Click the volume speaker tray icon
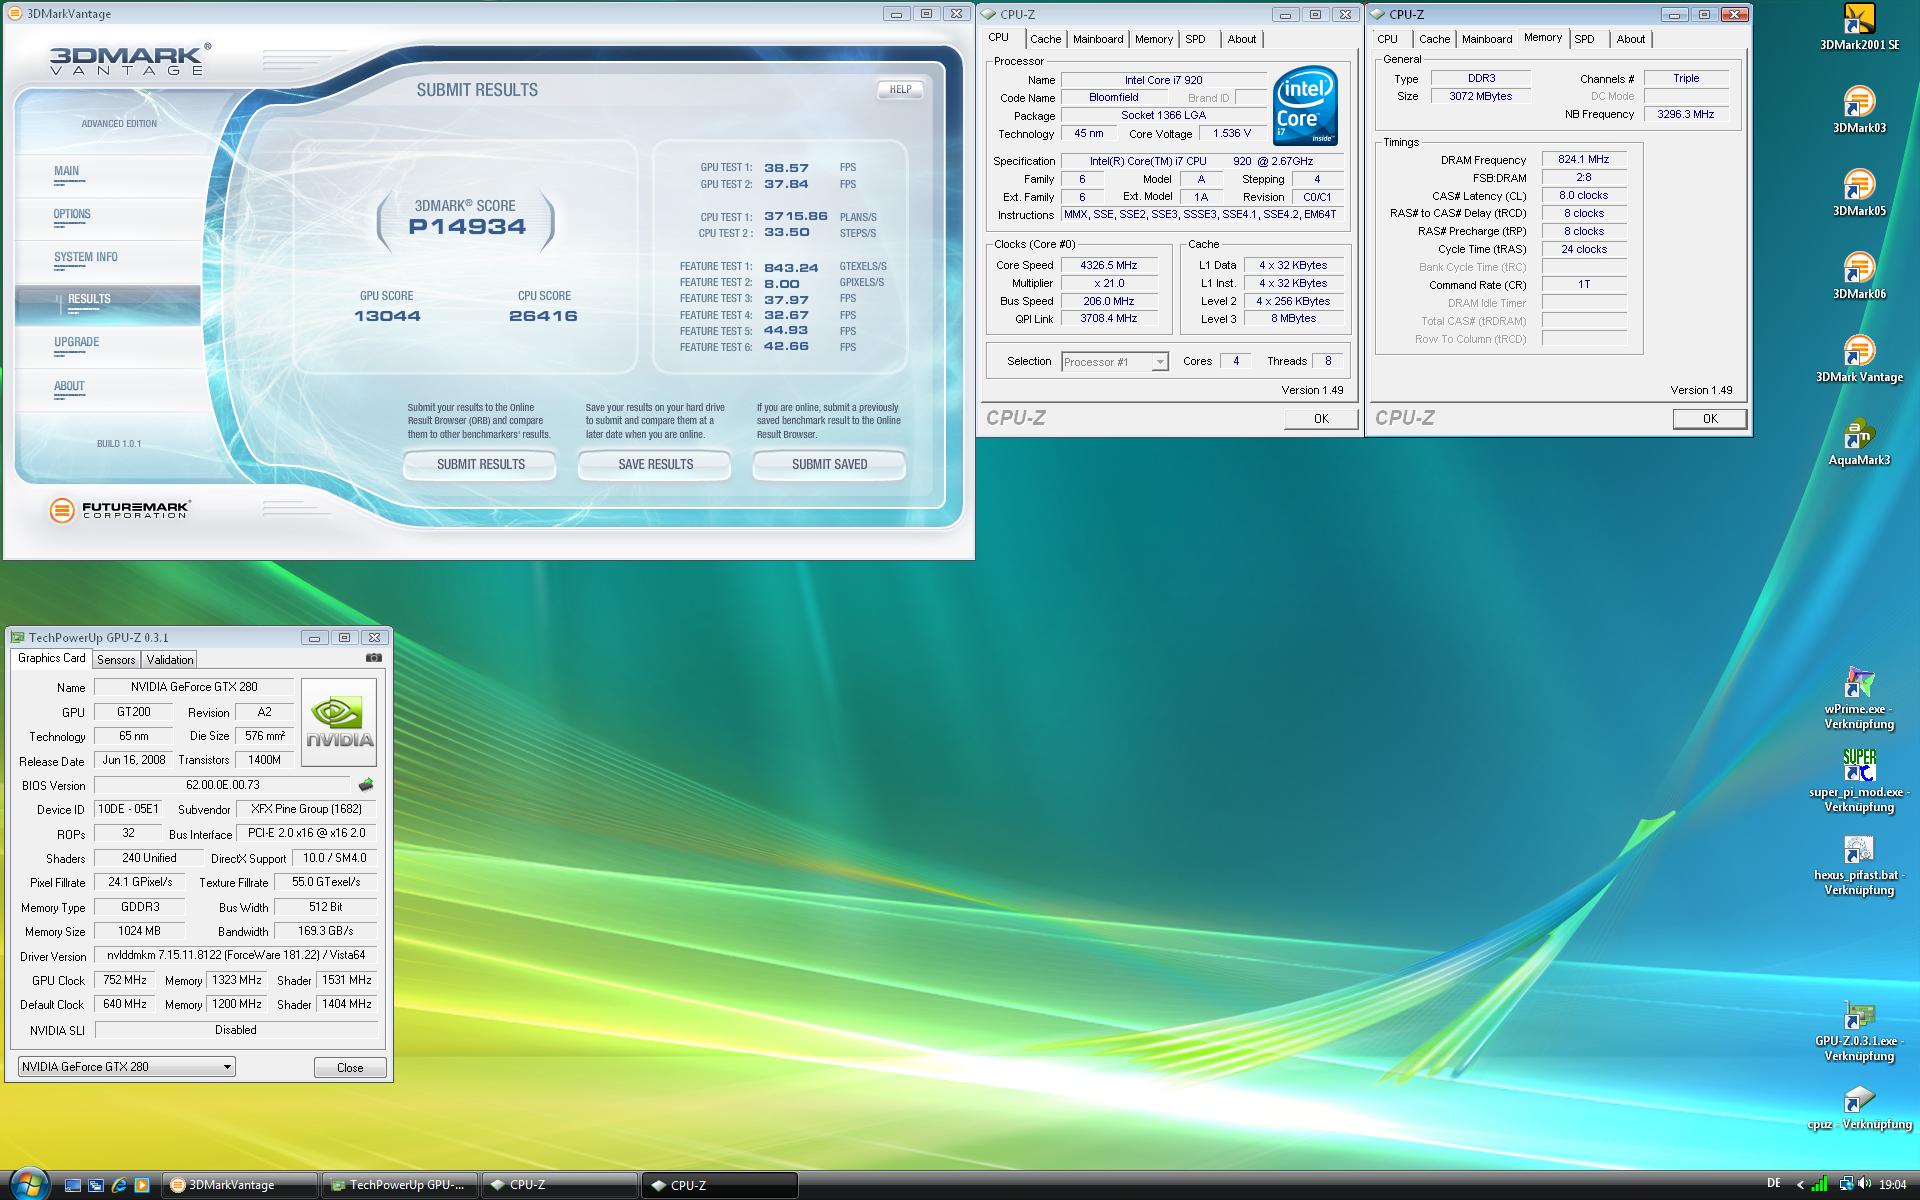This screenshot has width=1920, height=1200. pos(1865,1185)
